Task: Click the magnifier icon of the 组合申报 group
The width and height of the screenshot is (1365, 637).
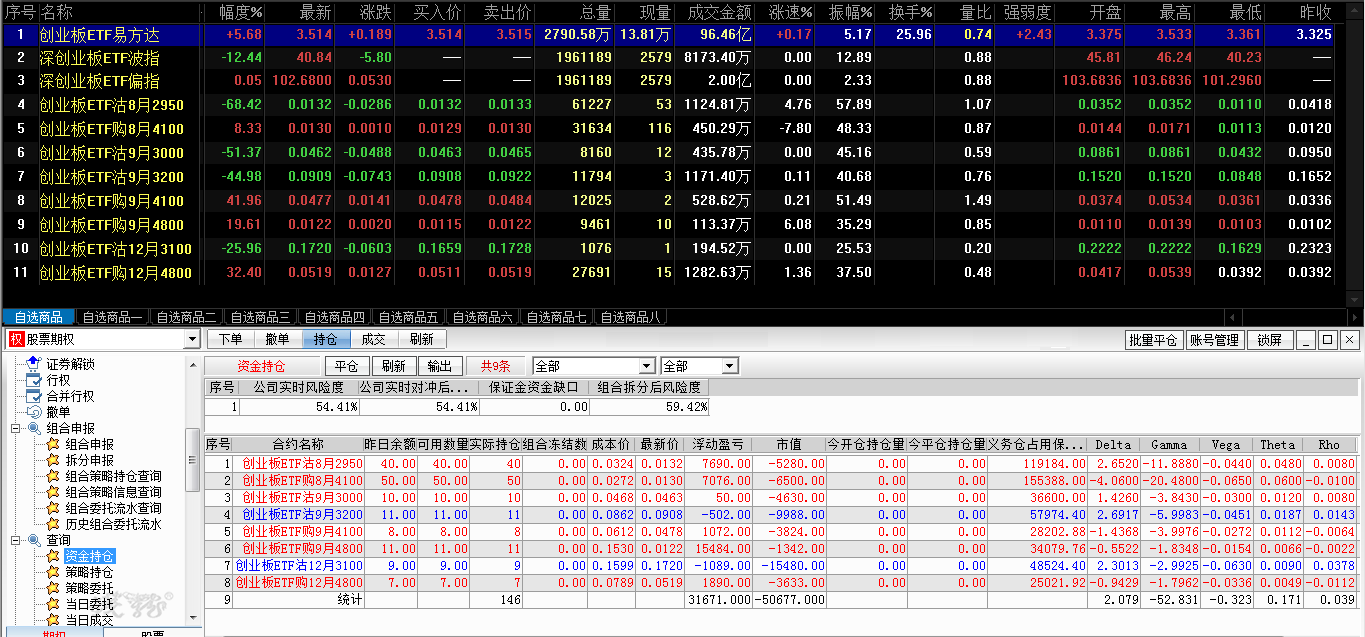Action: [x=33, y=428]
